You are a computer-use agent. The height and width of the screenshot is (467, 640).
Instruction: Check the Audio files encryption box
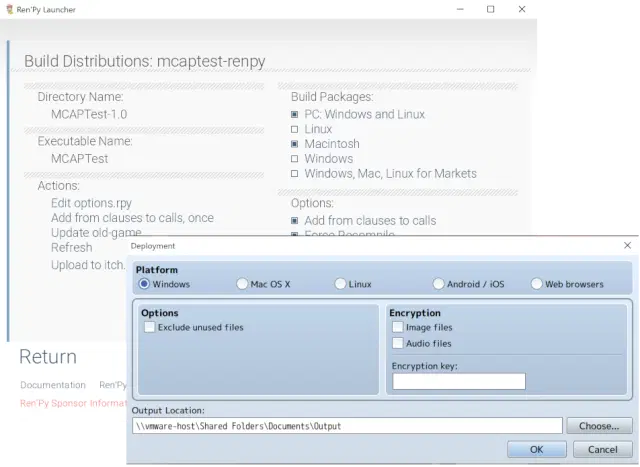point(398,343)
